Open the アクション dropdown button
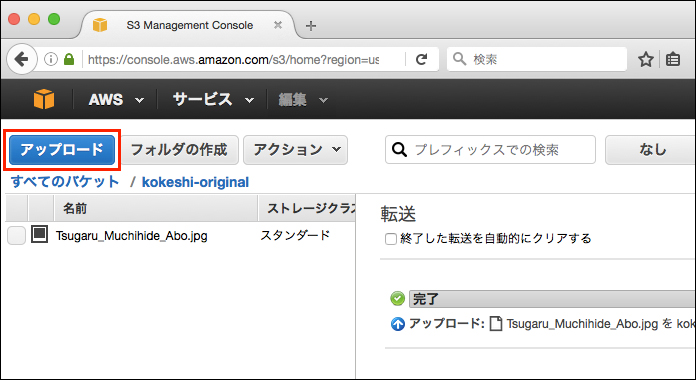Screen dimensions: 696x380 296,150
